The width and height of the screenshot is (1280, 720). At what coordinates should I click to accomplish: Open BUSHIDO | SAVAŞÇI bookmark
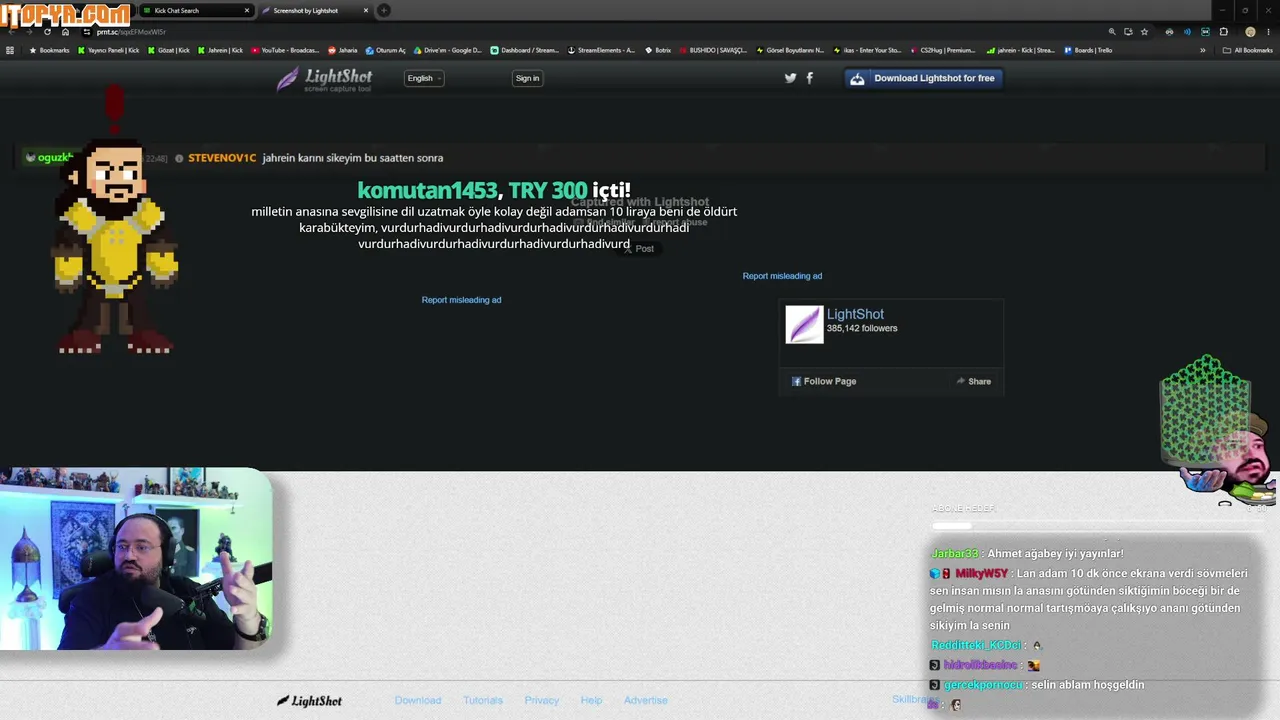pos(714,50)
